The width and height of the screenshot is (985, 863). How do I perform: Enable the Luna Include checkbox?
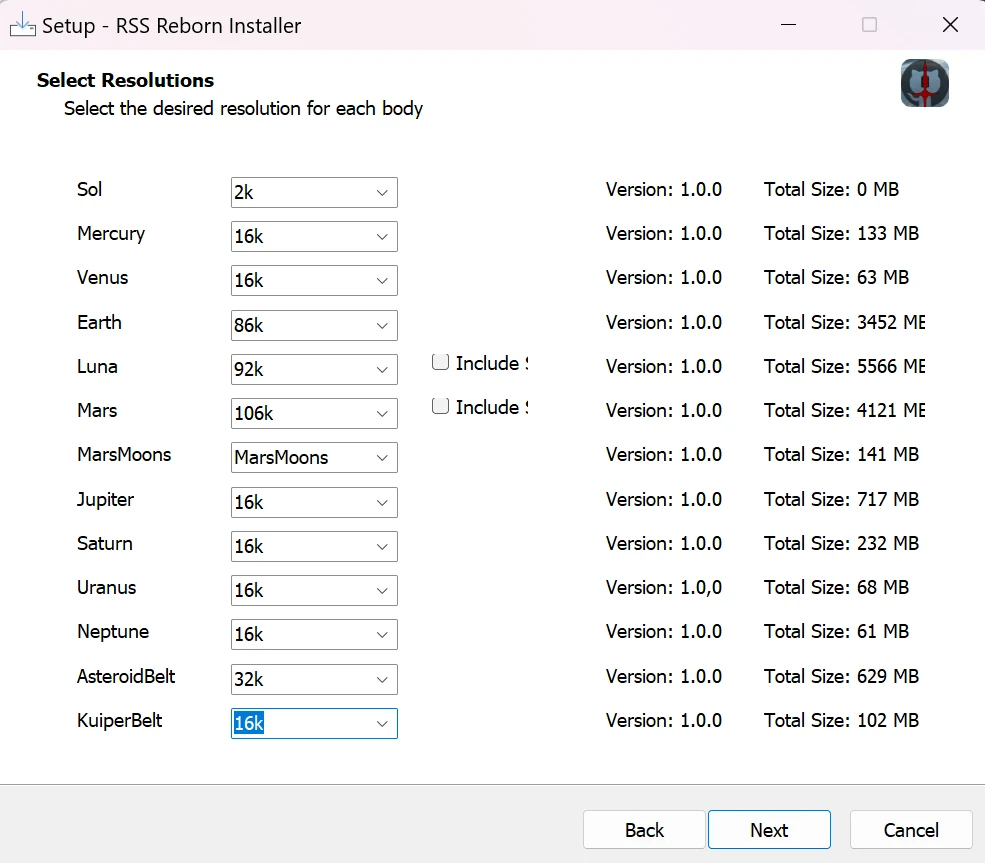point(440,362)
